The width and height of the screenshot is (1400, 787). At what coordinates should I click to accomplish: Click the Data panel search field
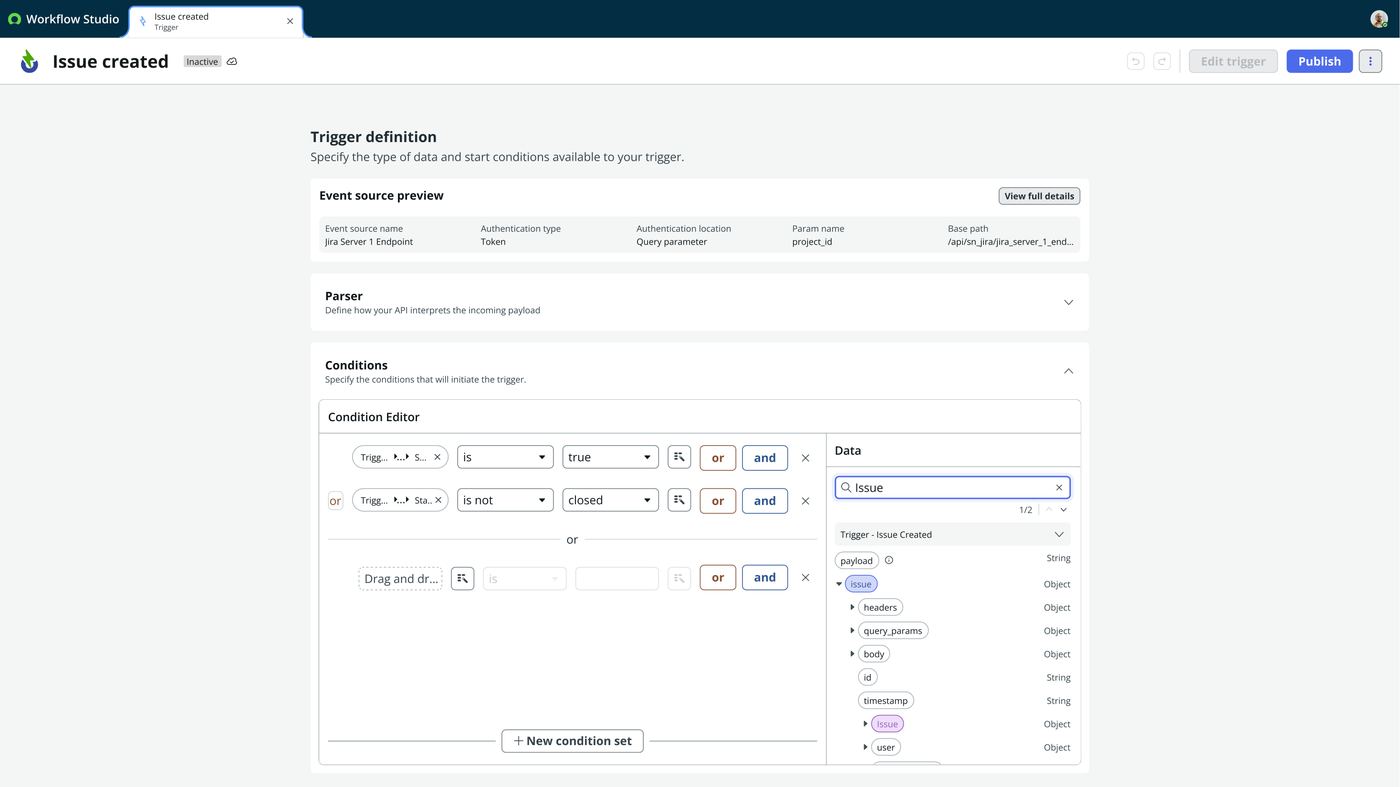(x=952, y=487)
